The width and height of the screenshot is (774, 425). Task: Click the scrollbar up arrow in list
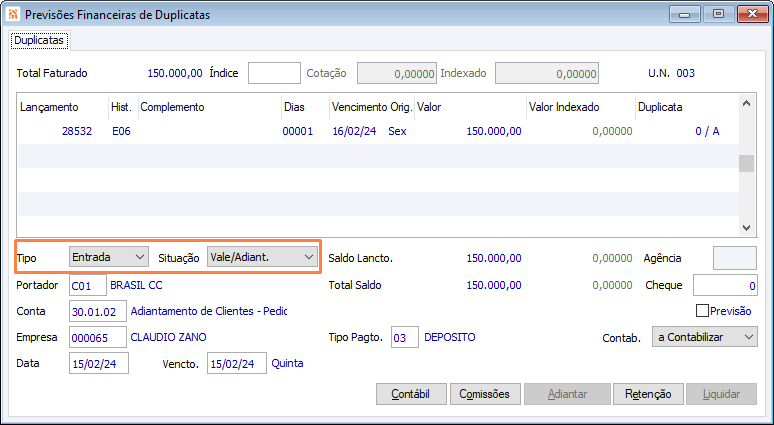(746, 103)
